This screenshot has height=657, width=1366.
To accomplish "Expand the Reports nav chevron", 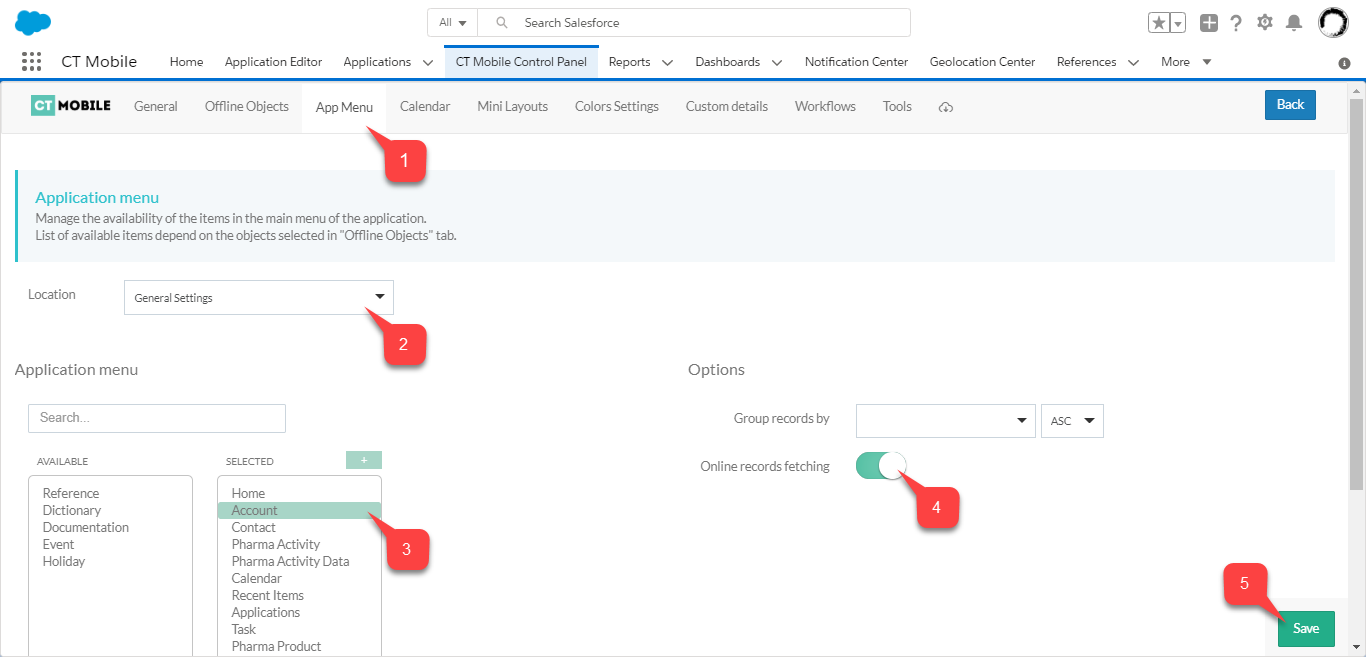I will pos(667,62).
